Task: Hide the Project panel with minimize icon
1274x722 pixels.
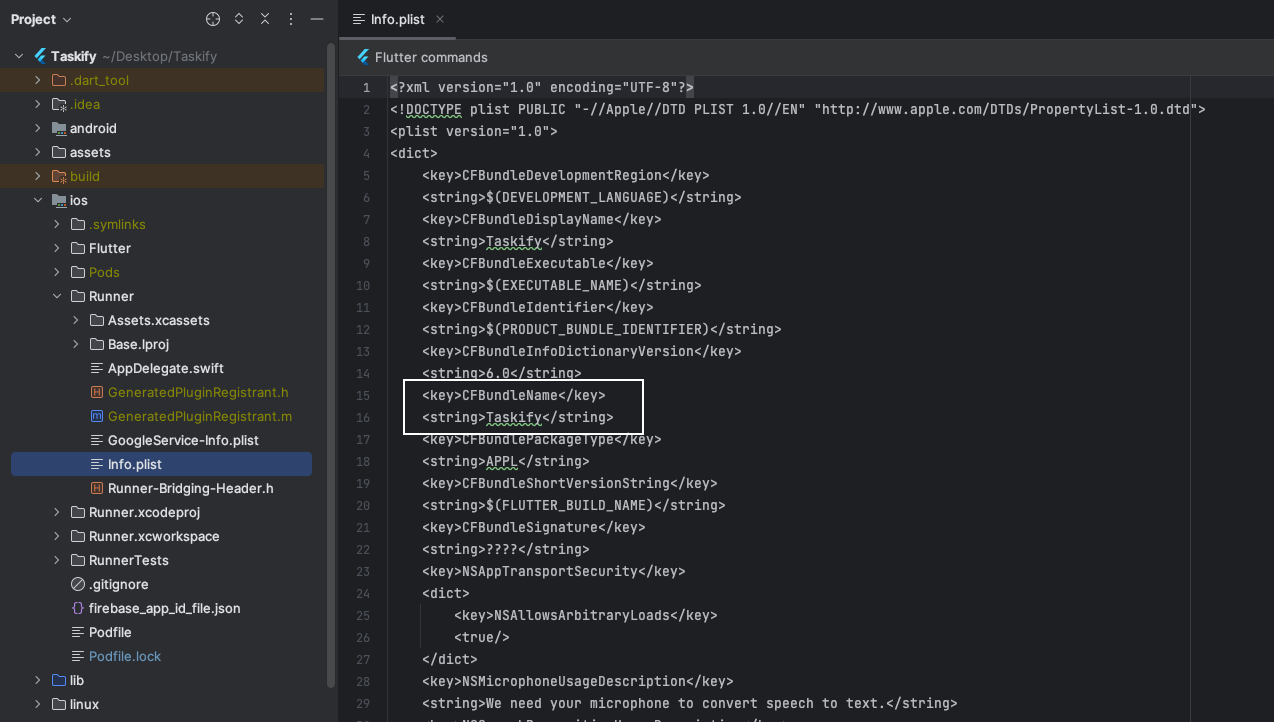Action: [317, 19]
